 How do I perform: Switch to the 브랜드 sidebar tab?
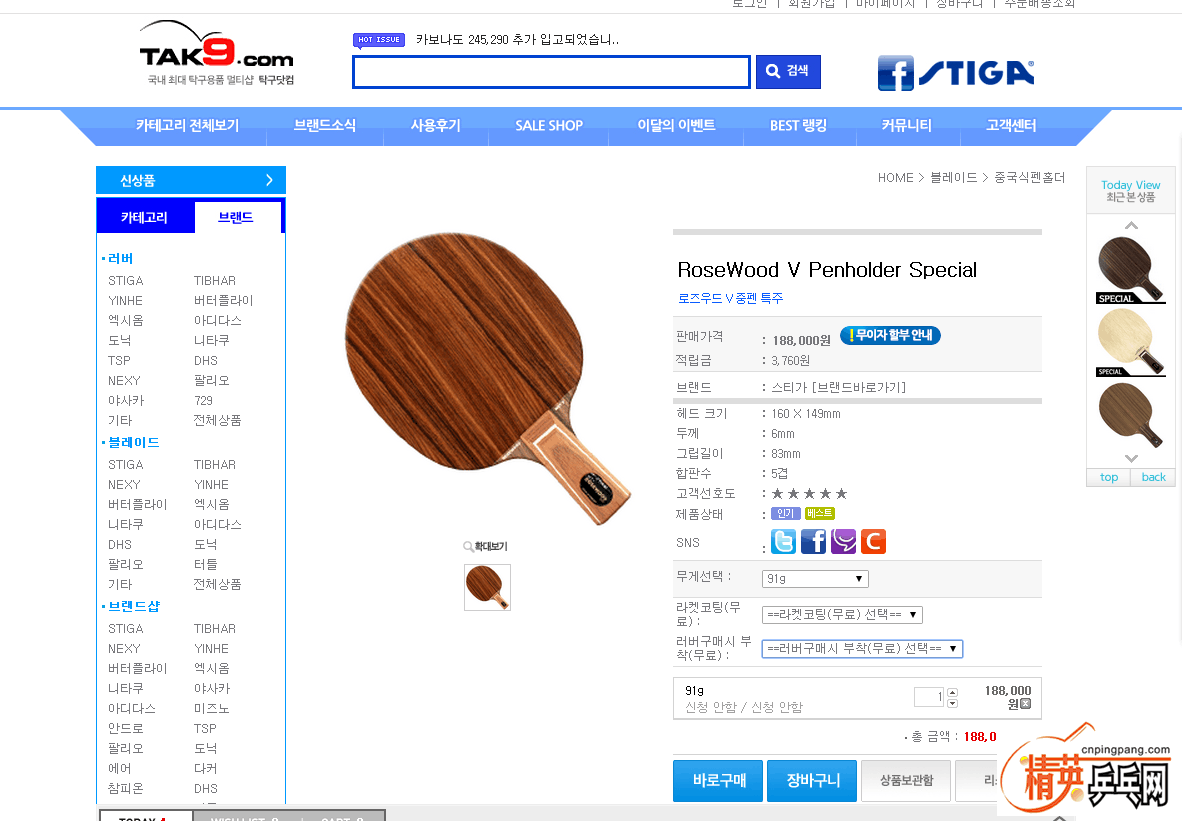point(237,217)
